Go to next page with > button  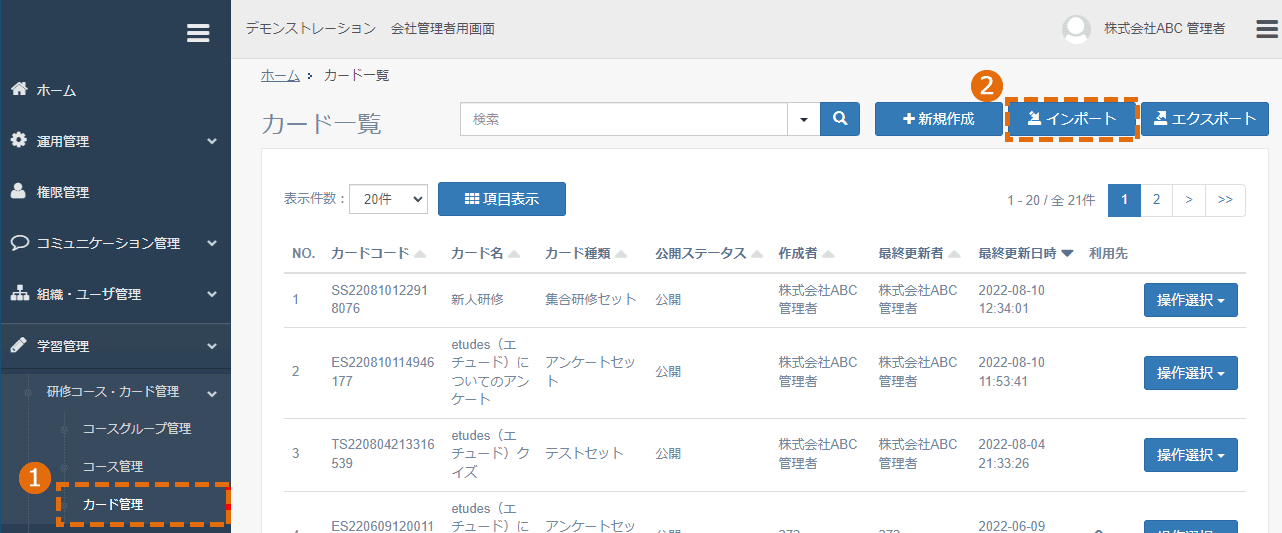1188,200
